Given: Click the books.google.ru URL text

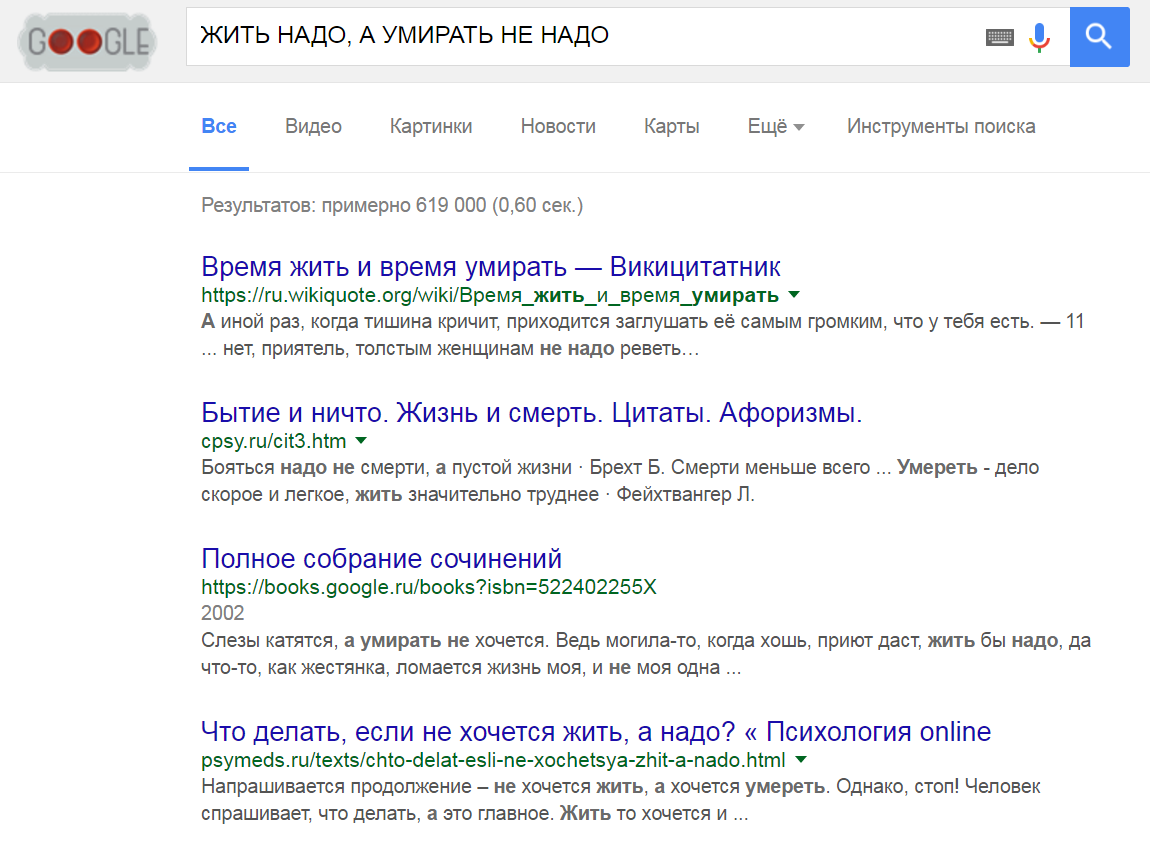Looking at the screenshot, I should point(428,587).
